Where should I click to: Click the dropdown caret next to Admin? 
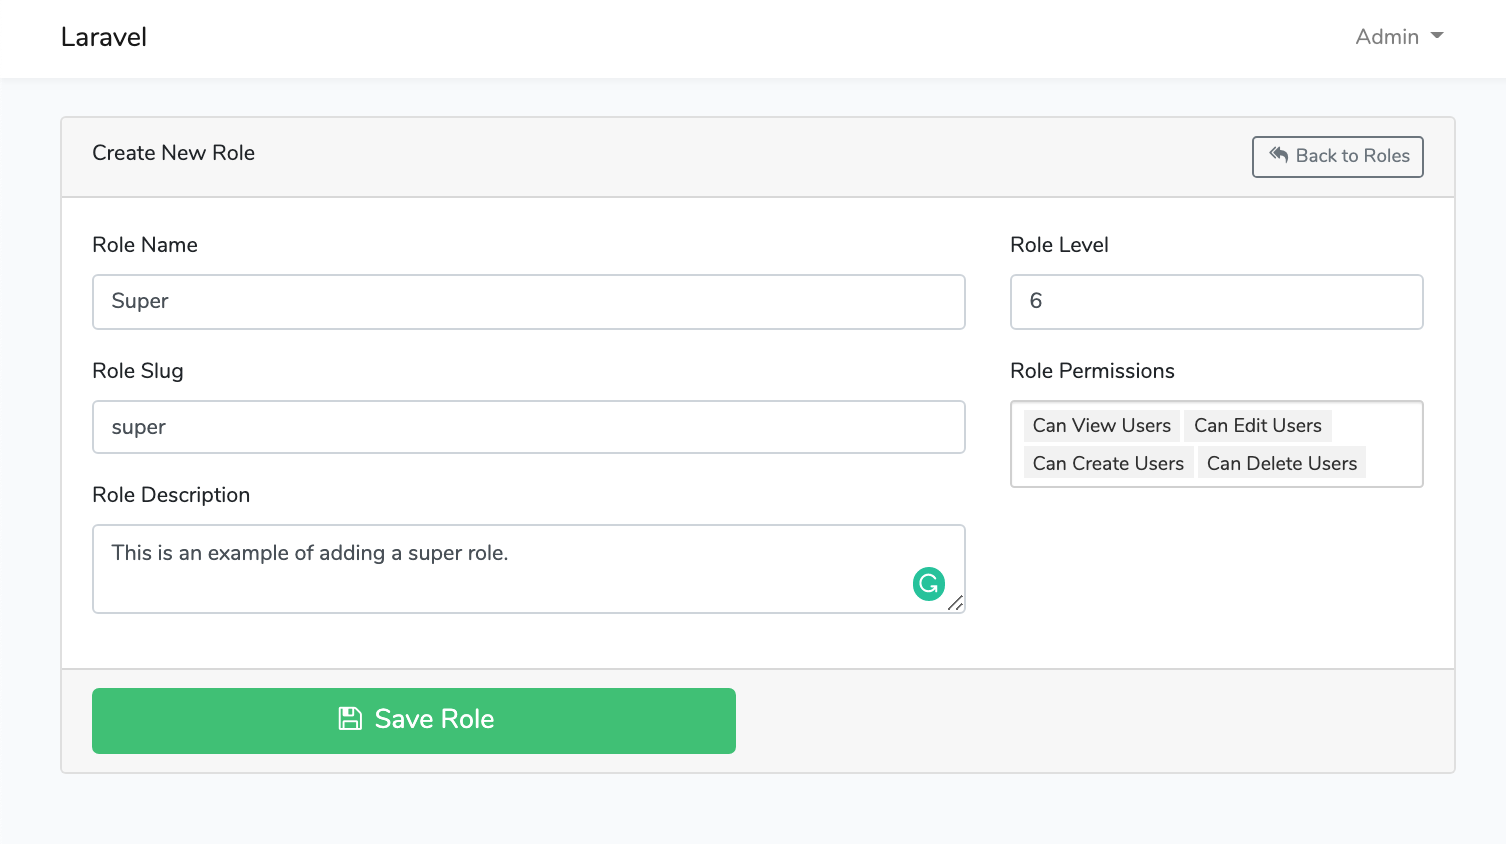[x=1437, y=36]
